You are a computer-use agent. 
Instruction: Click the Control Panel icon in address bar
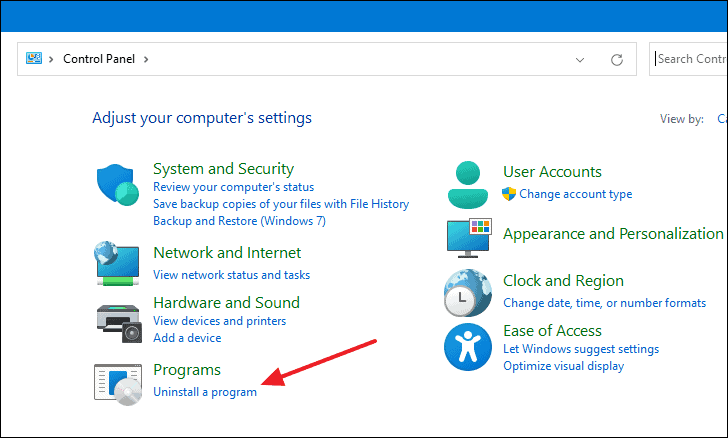point(34,59)
